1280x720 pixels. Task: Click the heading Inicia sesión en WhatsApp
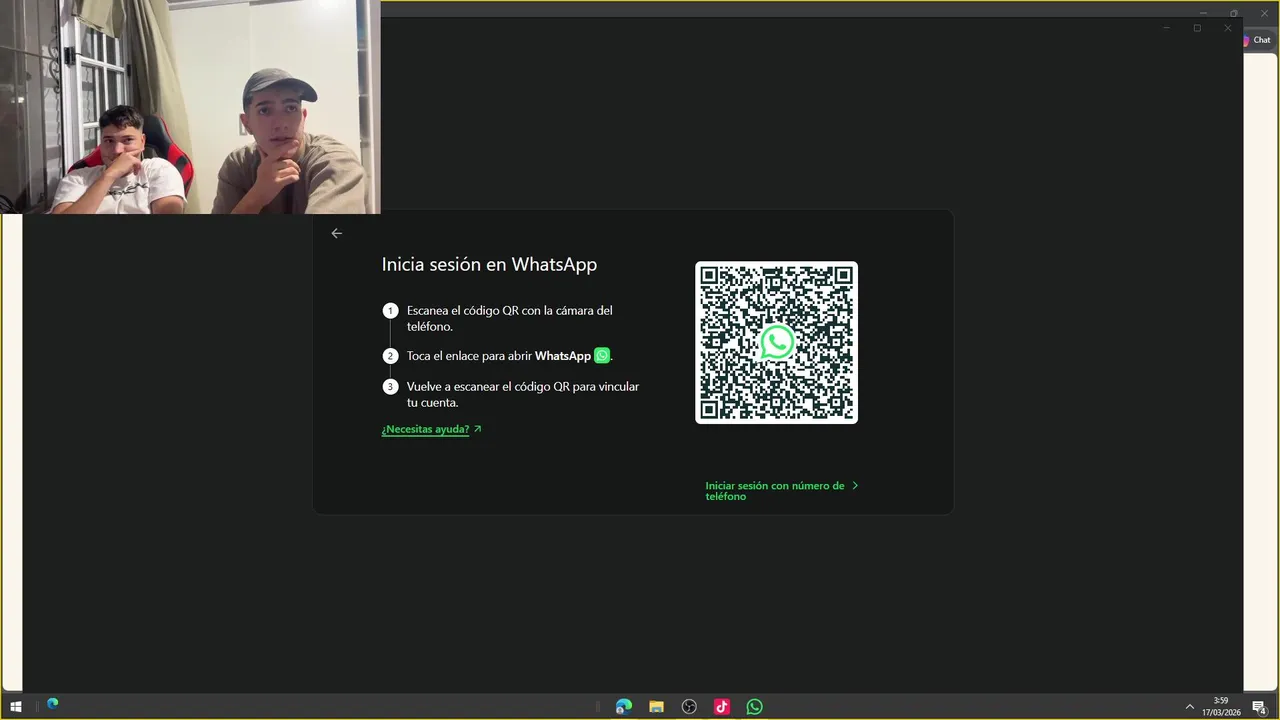489,265
